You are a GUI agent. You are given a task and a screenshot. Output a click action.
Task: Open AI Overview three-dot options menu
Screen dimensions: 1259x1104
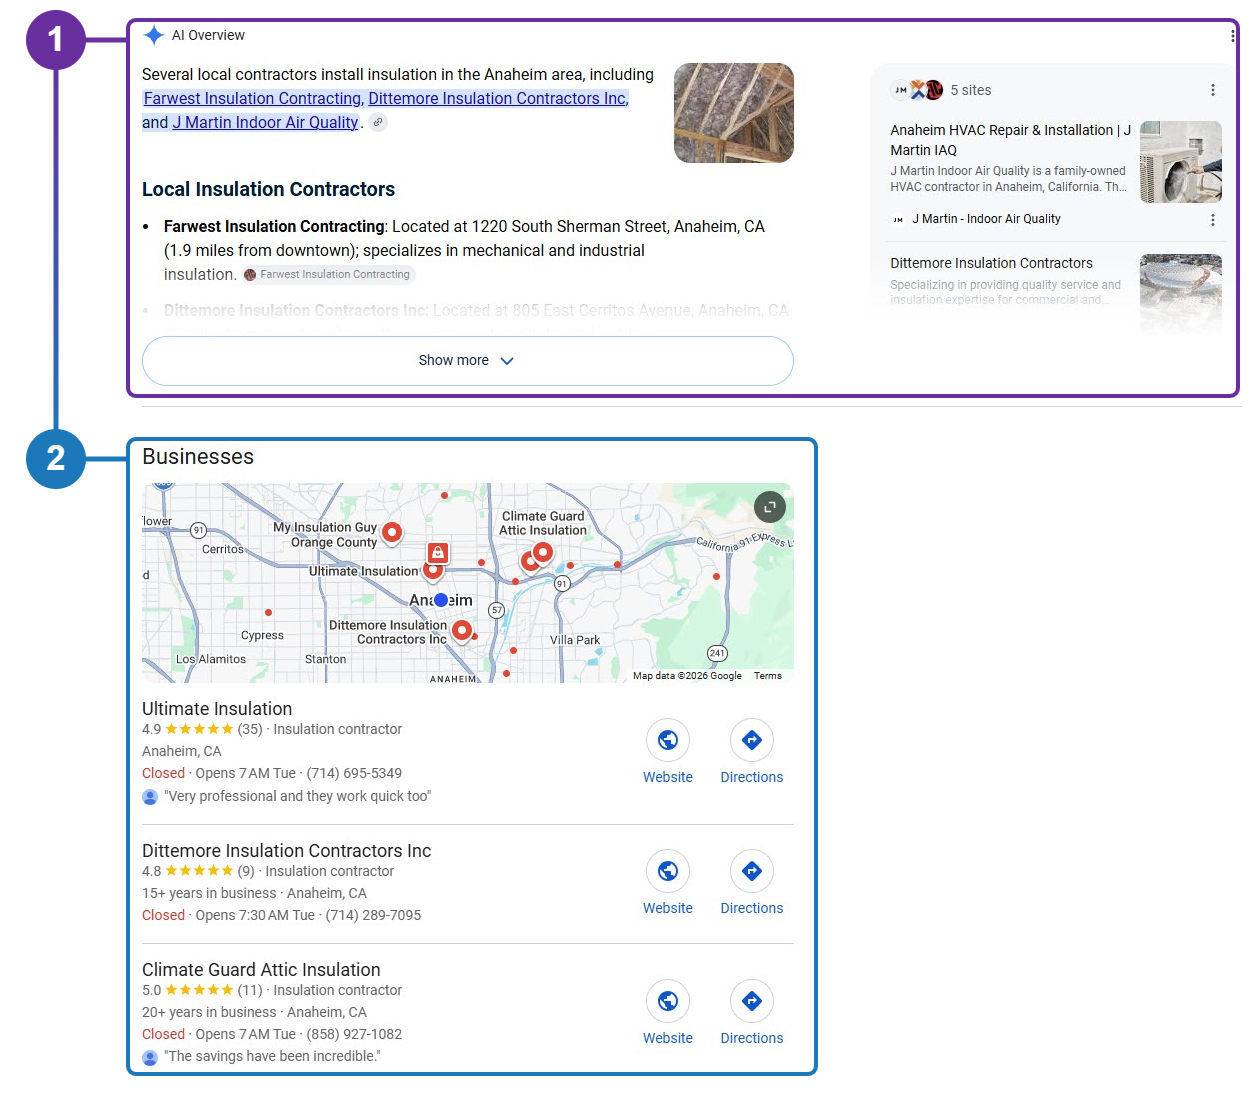(1232, 35)
